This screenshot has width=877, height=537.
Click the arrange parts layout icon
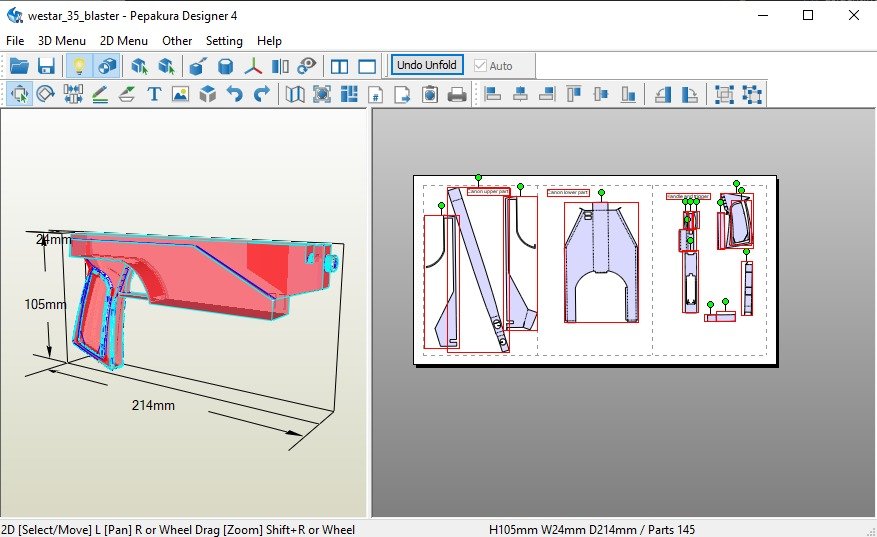(349, 93)
